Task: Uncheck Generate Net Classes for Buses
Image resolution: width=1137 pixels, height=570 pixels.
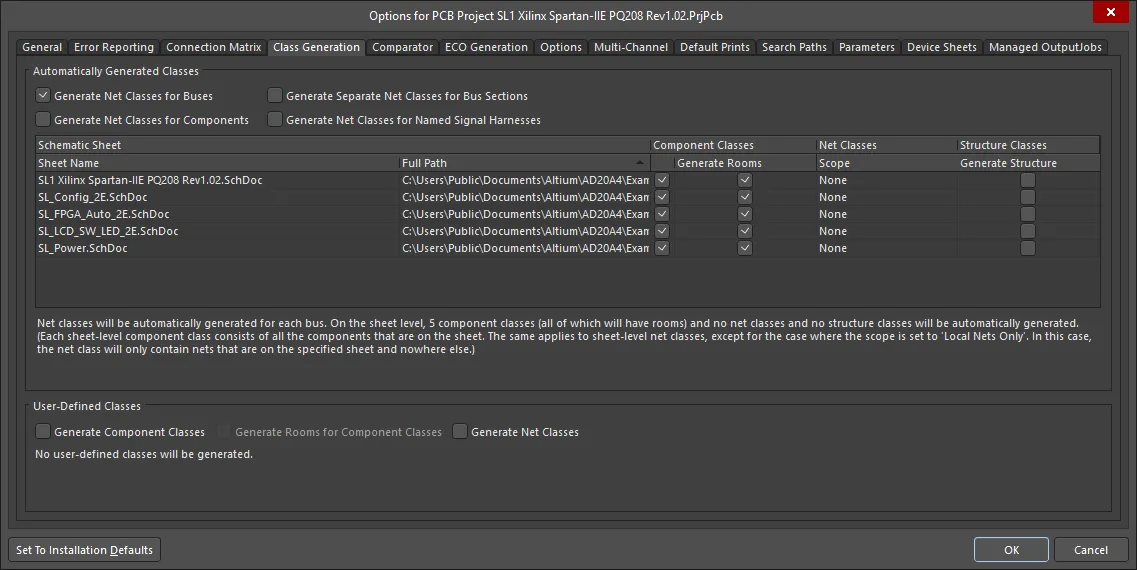Action: 43,96
